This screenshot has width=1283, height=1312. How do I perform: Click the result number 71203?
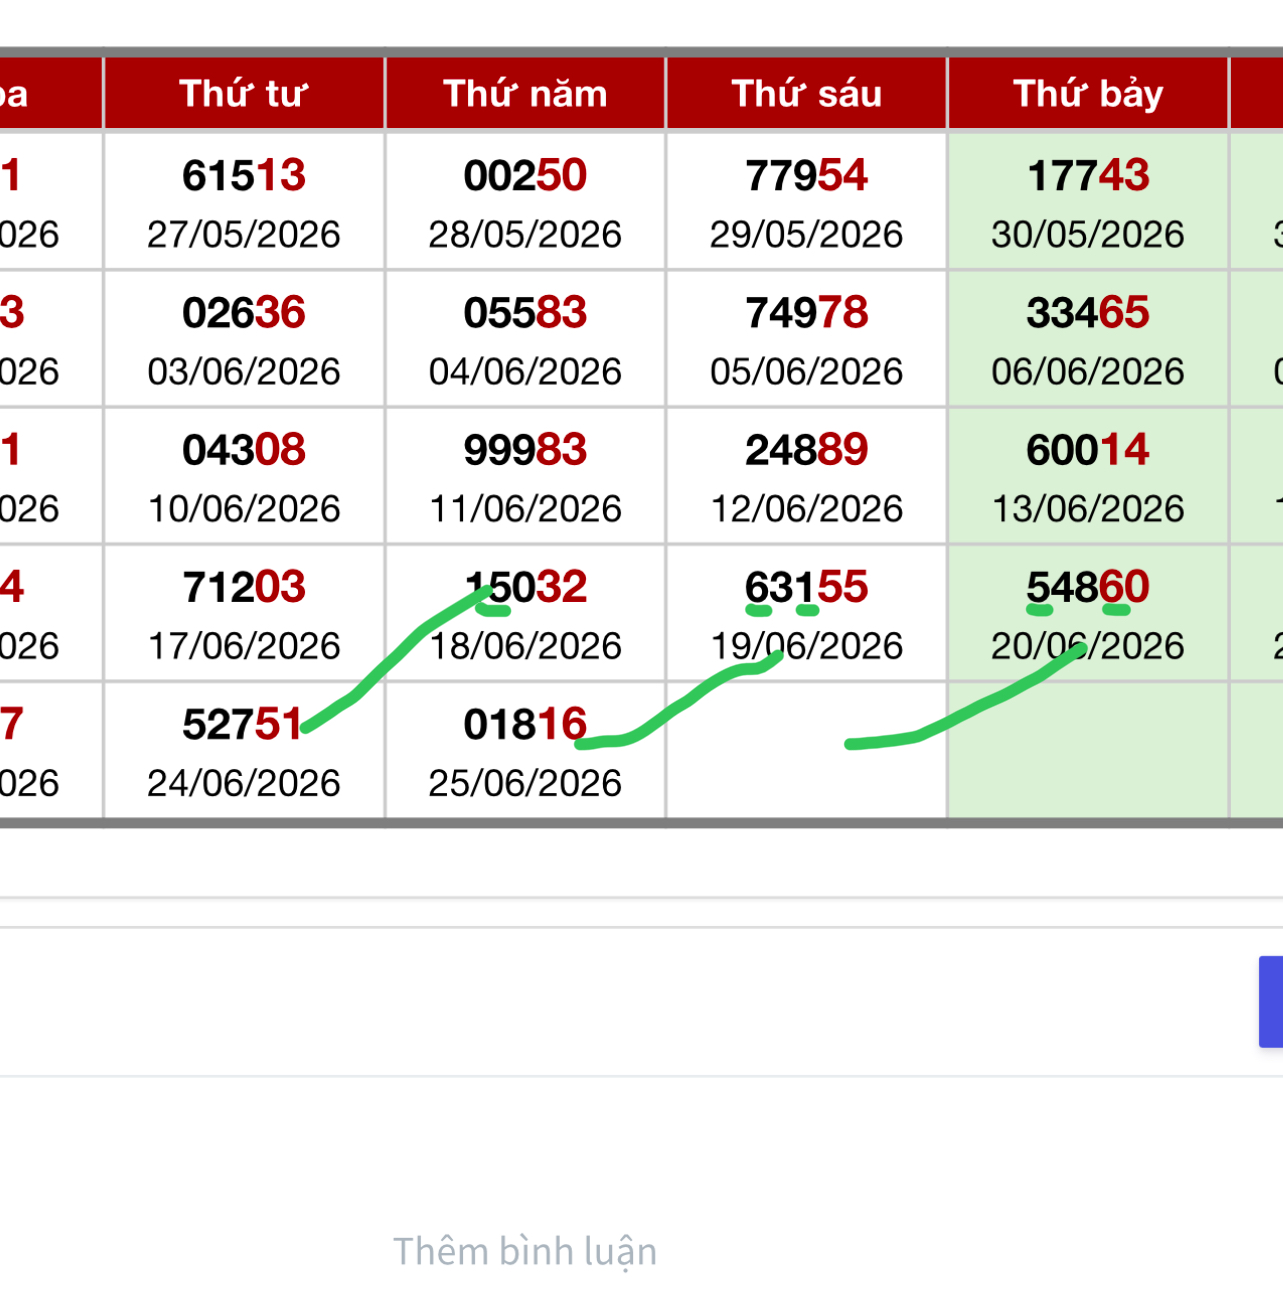tap(244, 587)
